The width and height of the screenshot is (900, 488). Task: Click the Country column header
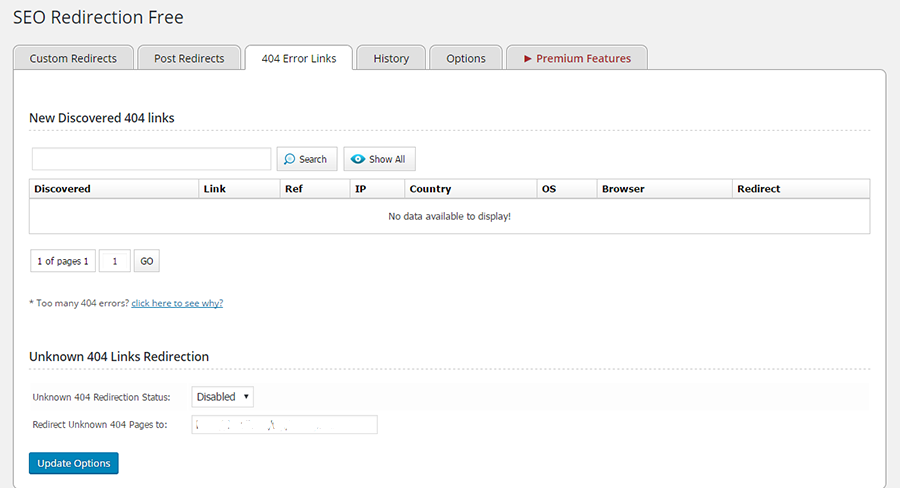[x=471, y=189]
